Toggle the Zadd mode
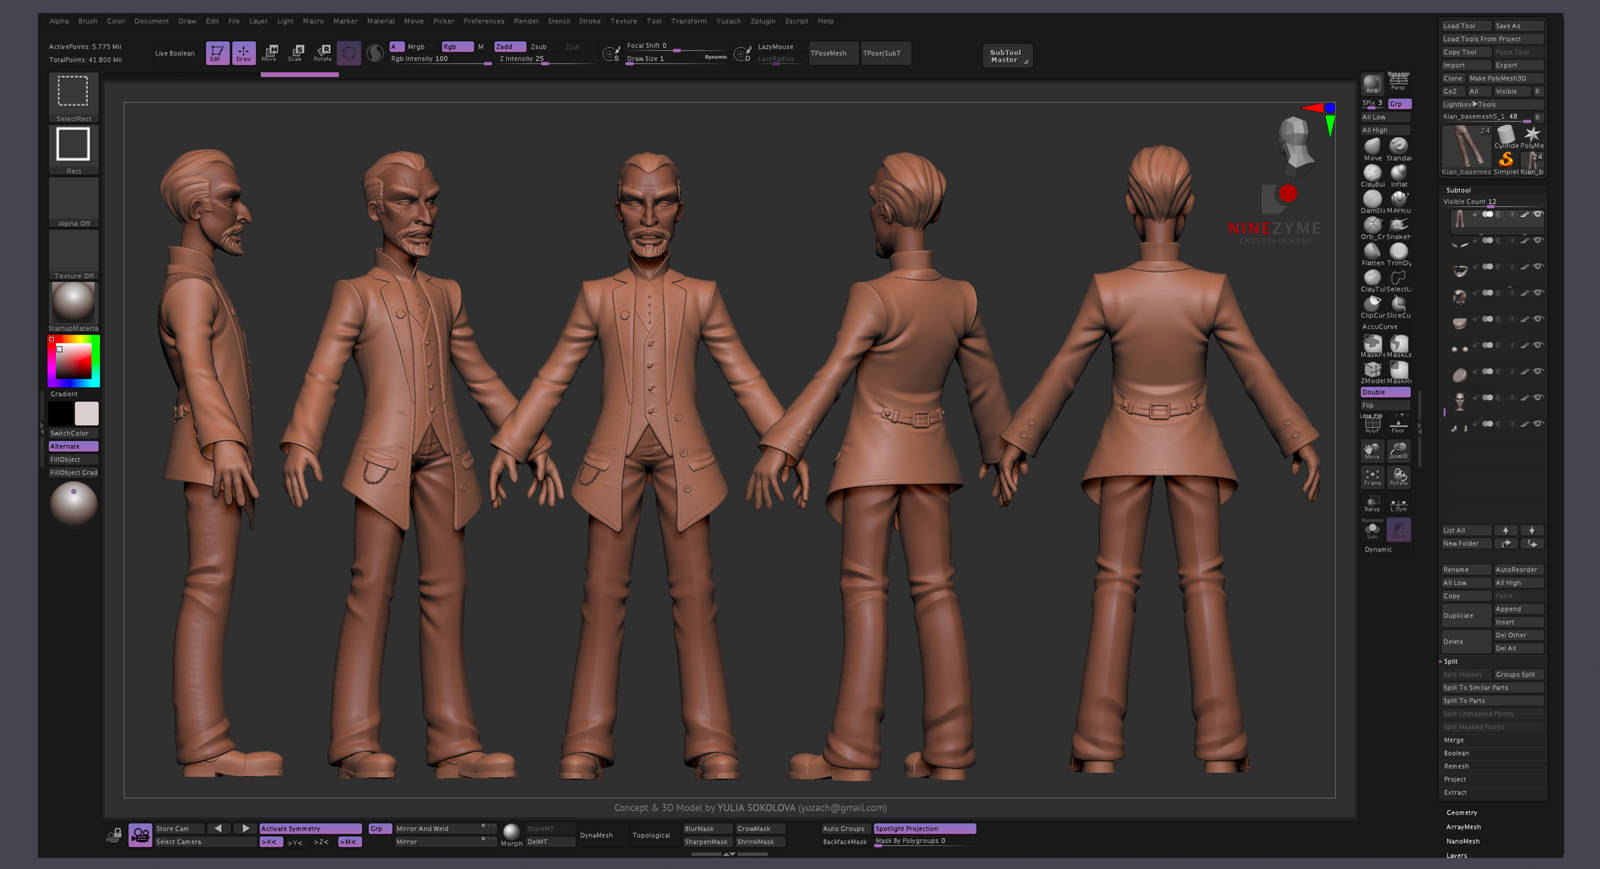Image resolution: width=1600 pixels, height=869 pixels. tap(509, 46)
